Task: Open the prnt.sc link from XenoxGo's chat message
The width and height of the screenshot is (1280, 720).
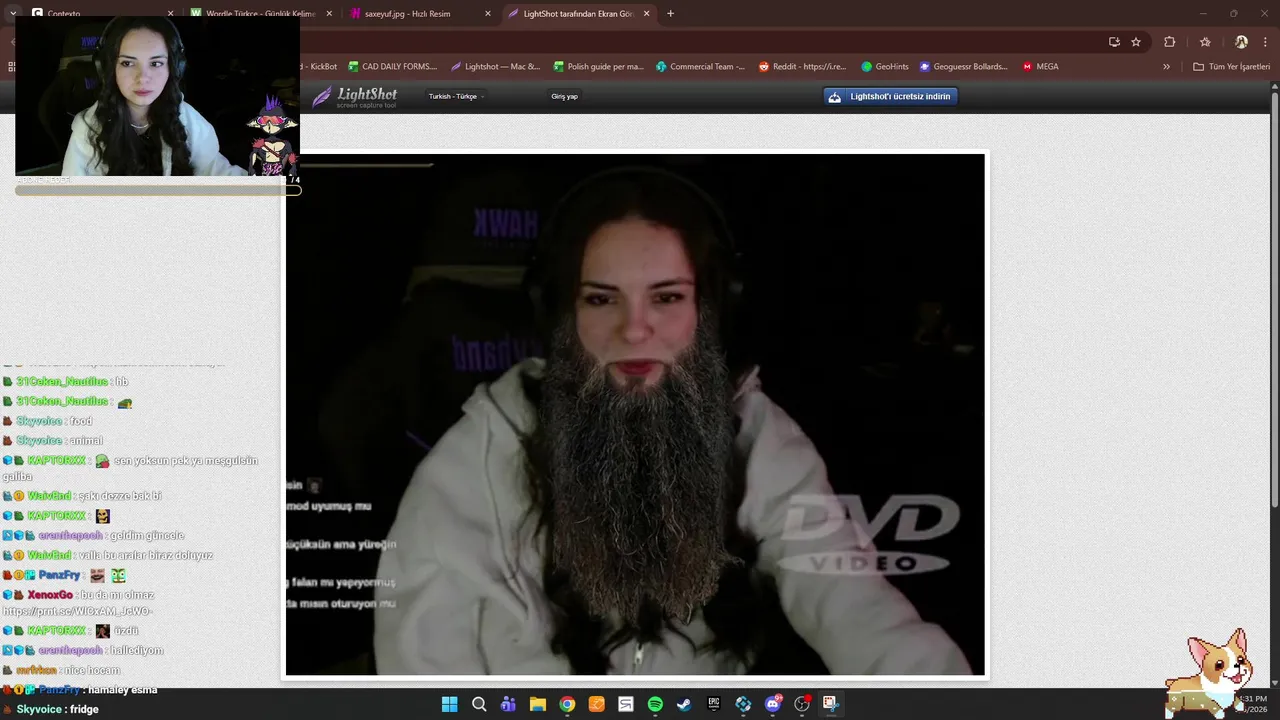Action: [77, 611]
